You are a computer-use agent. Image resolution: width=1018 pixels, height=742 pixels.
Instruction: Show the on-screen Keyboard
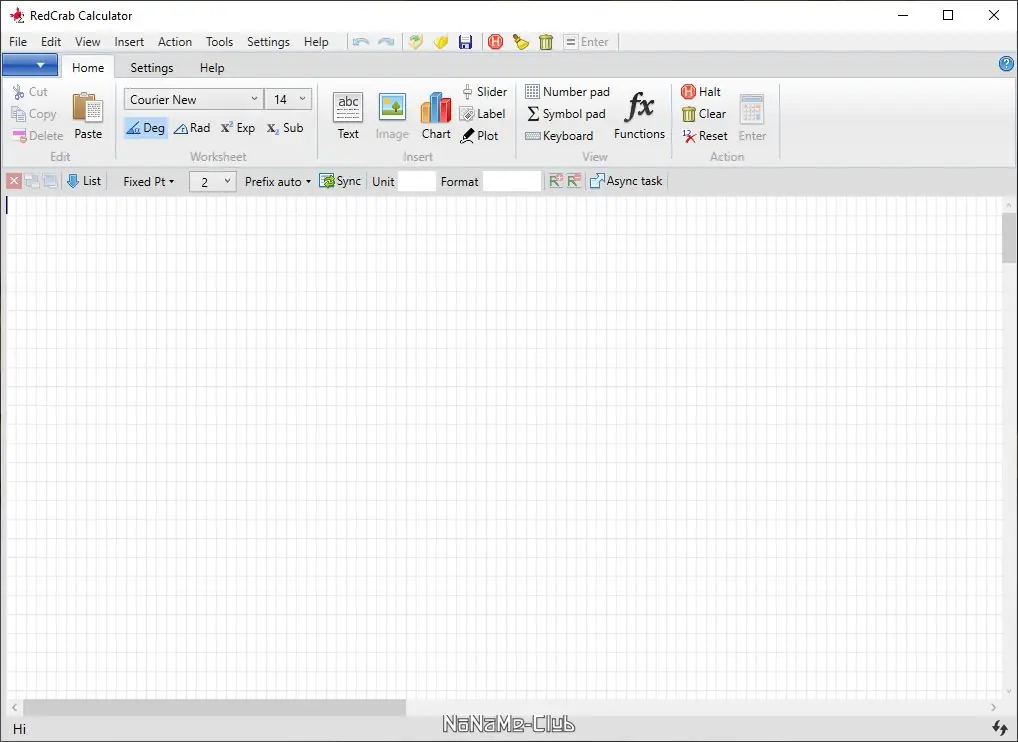(x=559, y=136)
